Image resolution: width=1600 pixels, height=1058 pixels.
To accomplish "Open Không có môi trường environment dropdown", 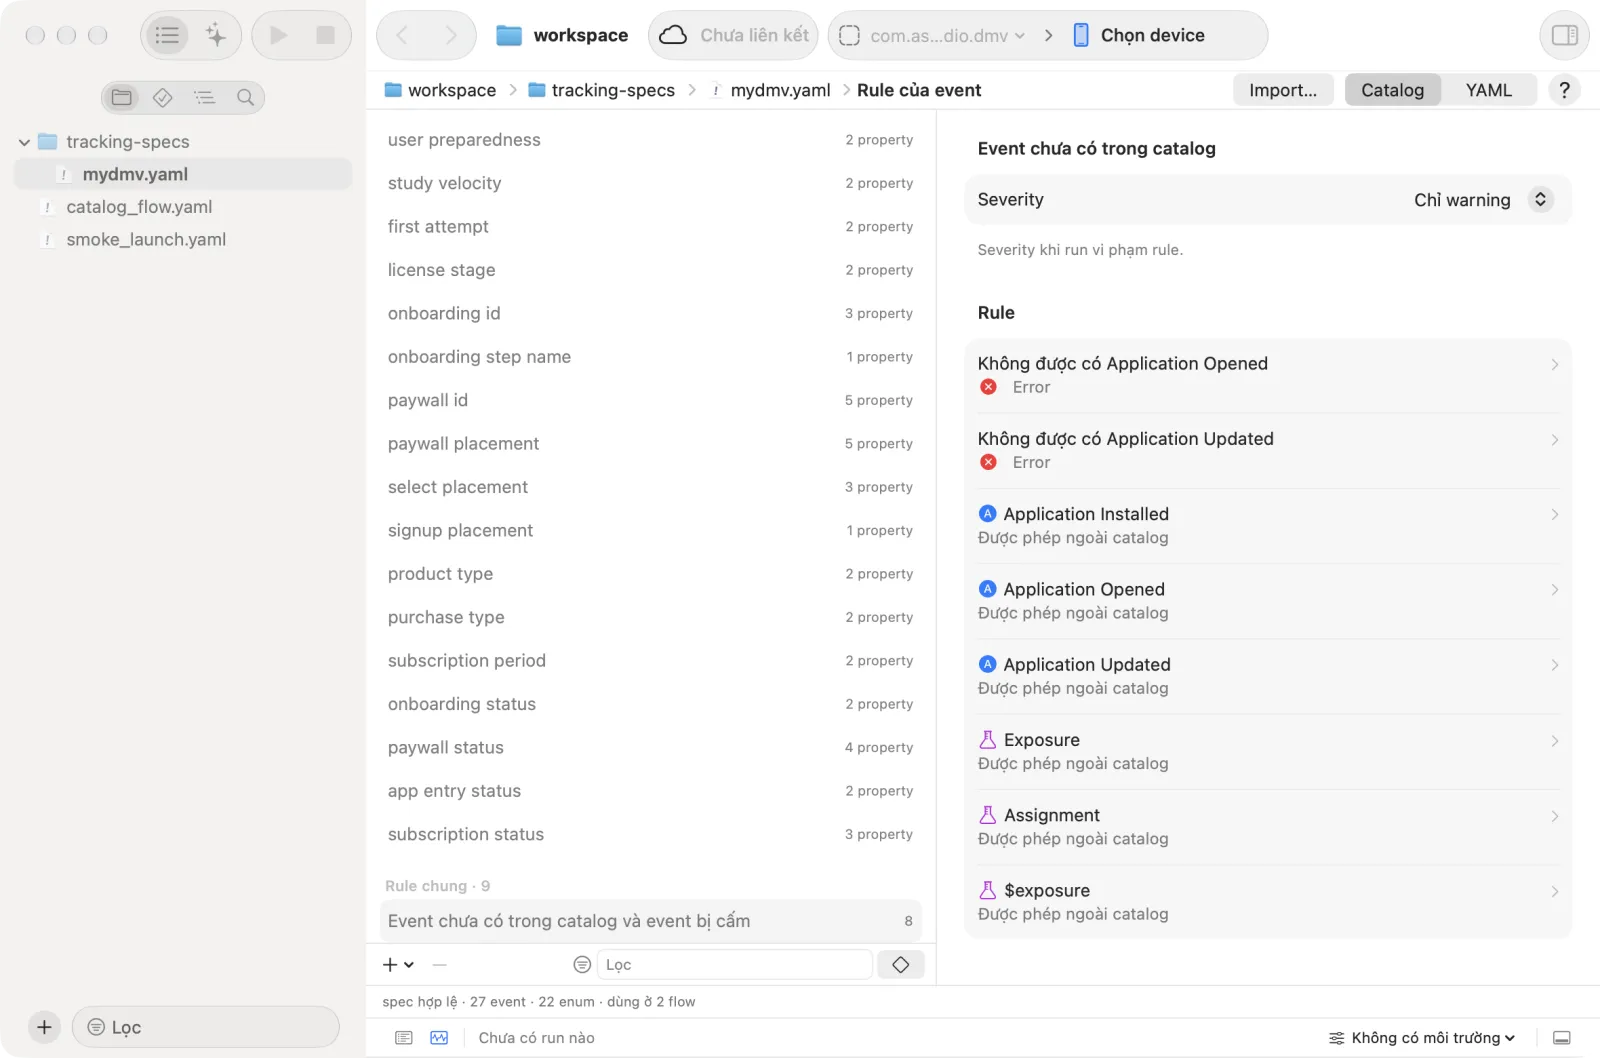I will [1421, 1038].
